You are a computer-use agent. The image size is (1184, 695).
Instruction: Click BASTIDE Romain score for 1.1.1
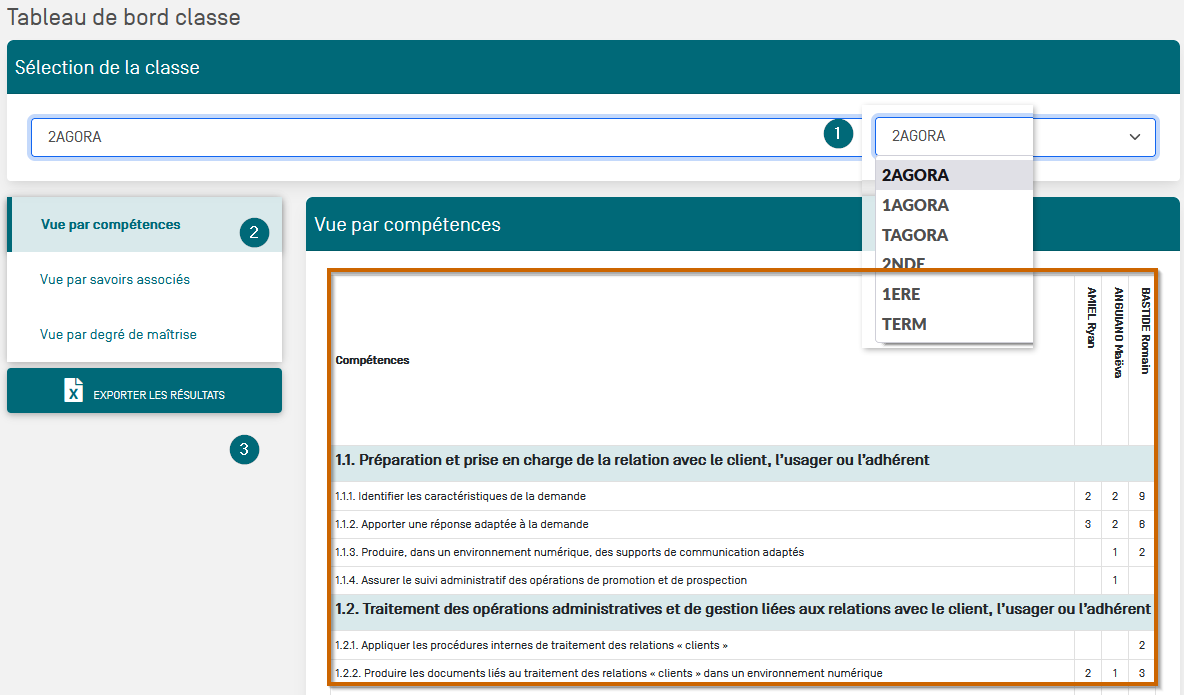tap(1141, 496)
